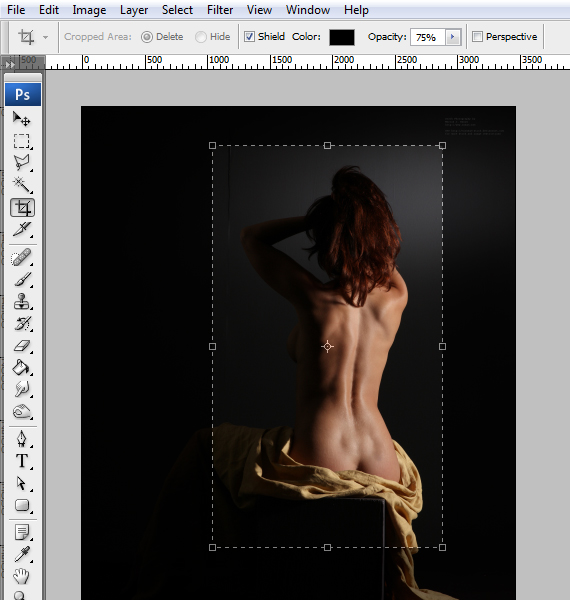Select the Move tool

[21, 119]
